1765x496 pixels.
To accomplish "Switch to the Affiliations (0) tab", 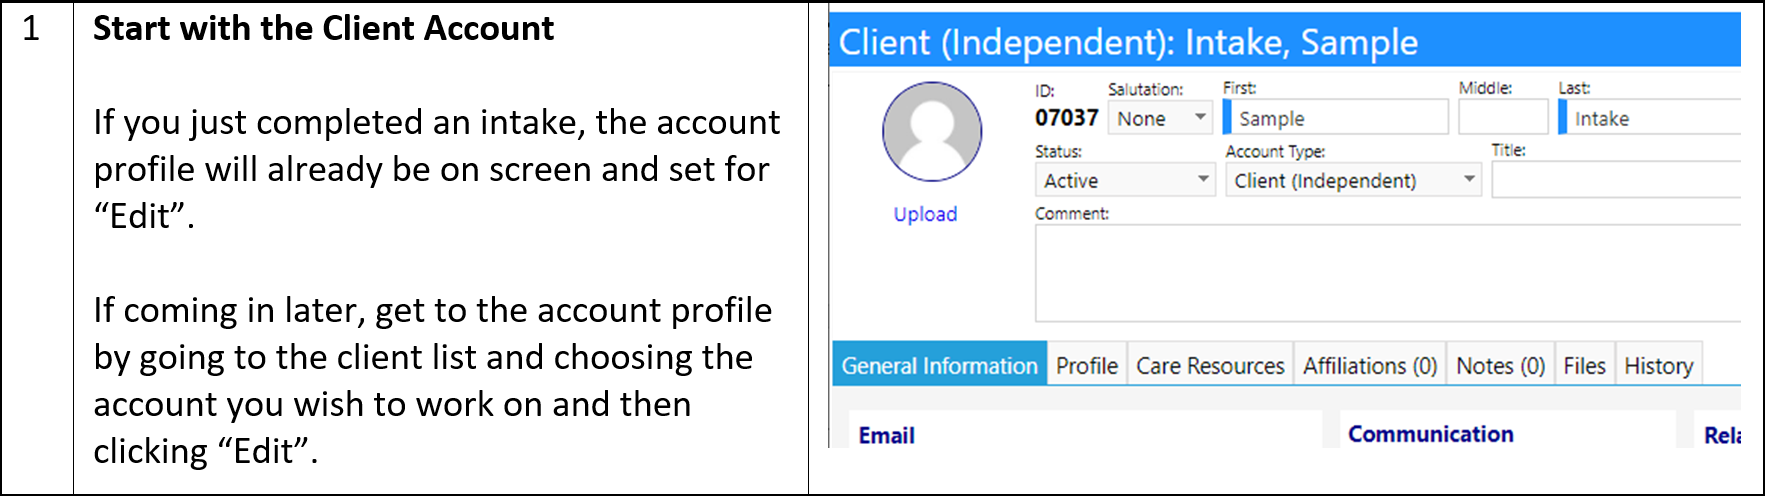I will coord(1370,365).
